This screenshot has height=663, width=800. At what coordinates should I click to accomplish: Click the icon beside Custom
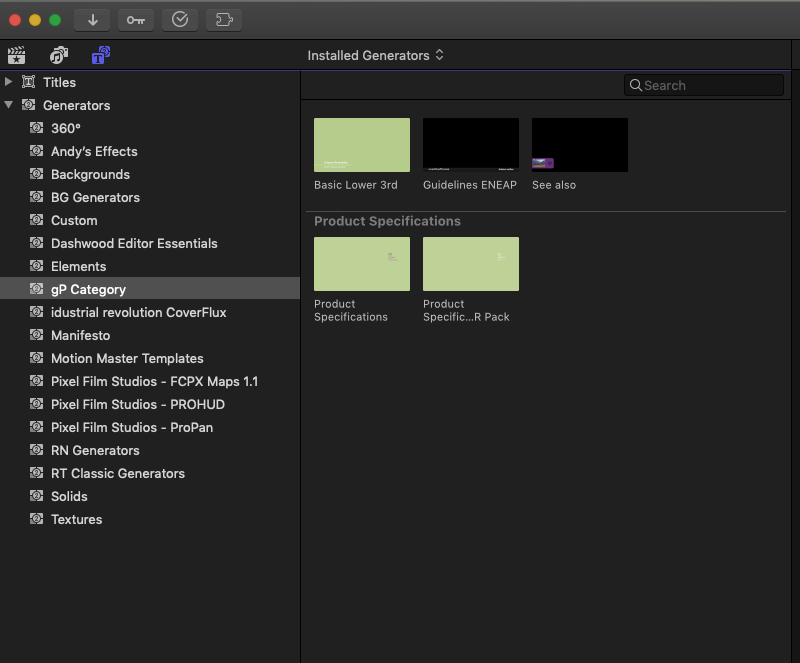[36, 219]
